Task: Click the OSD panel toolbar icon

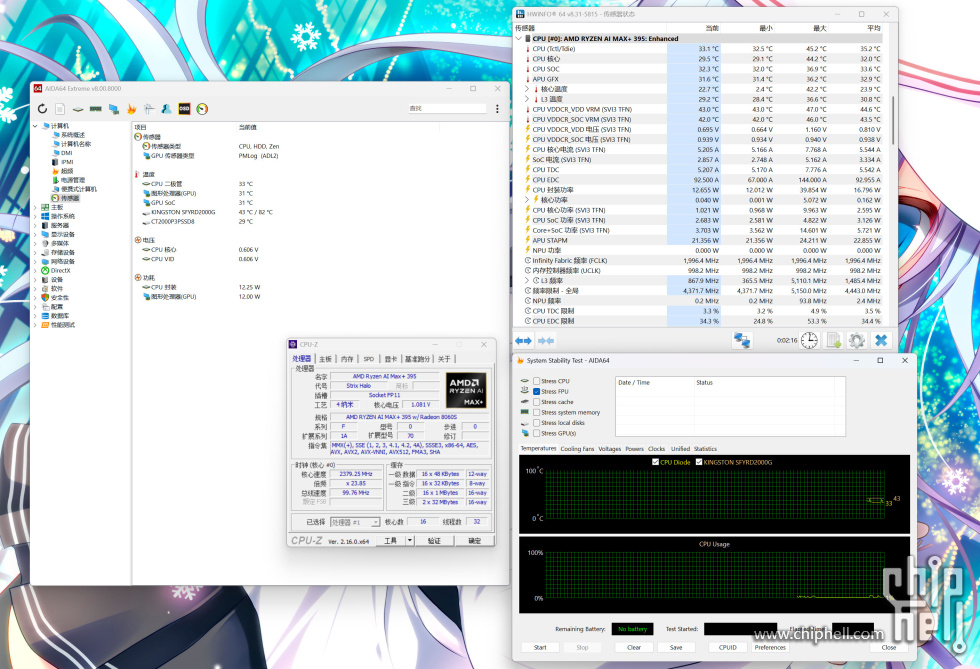Action: [184, 108]
